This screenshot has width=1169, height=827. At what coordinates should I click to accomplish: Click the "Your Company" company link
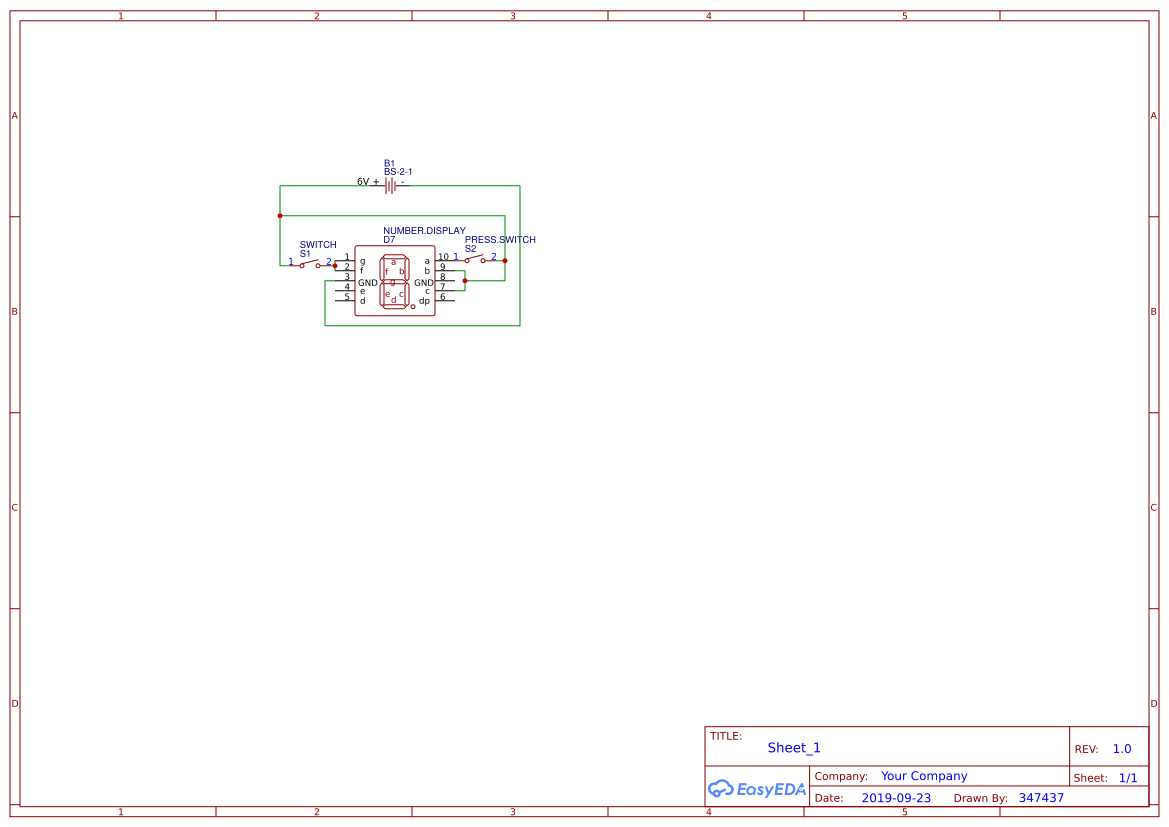click(x=923, y=776)
